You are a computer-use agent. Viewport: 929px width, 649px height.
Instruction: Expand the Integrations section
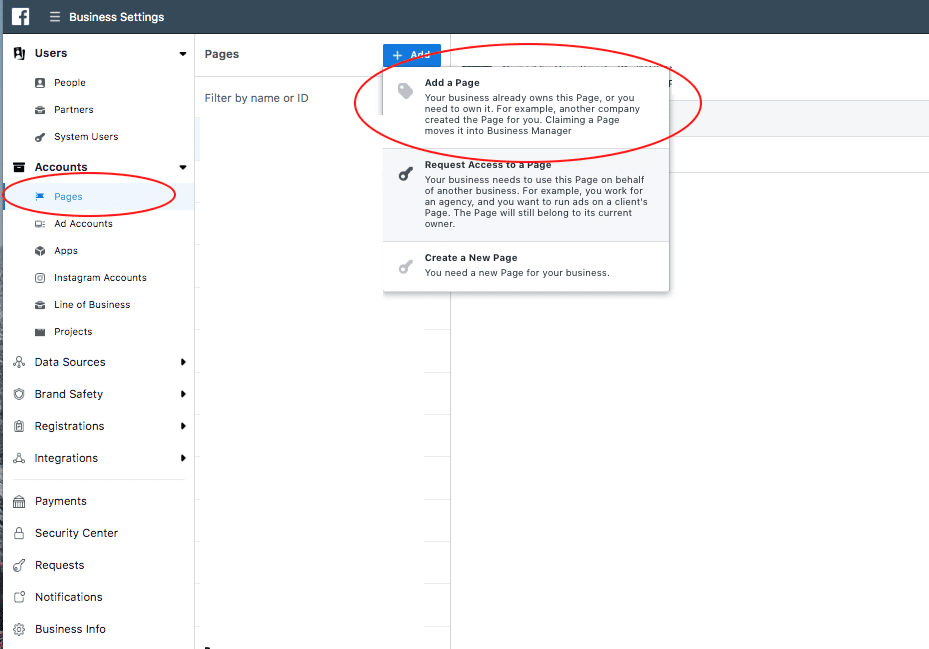[x=182, y=458]
